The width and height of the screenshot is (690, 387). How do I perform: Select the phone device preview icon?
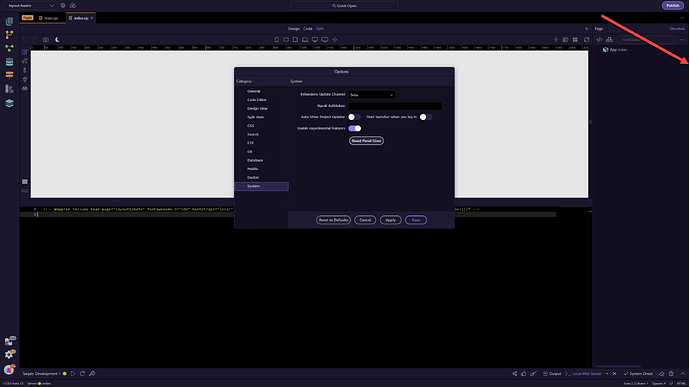pos(277,40)
